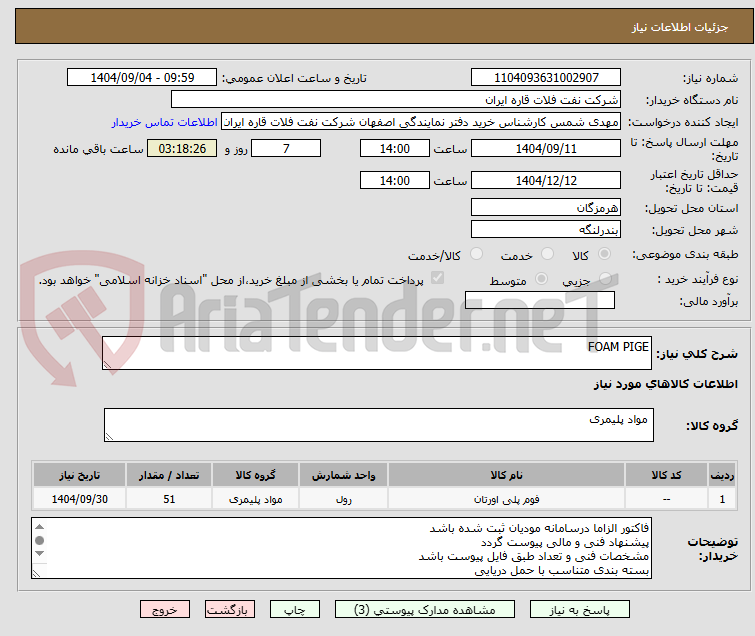755x636 pixels.
Task: Select the کالا/خدمت radio button
Action: [x=476, y=254]
